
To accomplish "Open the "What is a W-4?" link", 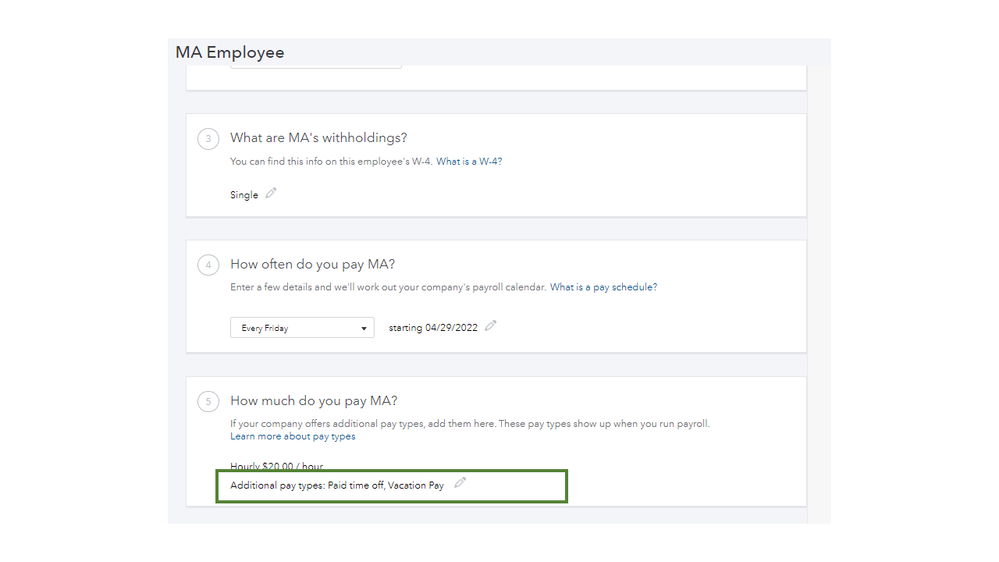I will (469, 161).
